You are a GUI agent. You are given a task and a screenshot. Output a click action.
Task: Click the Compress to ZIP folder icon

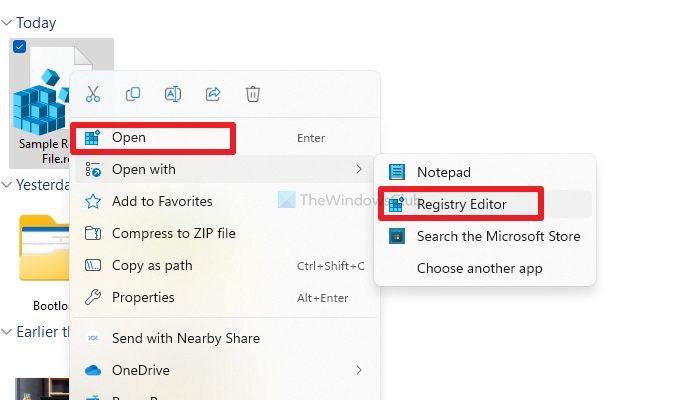93,233
